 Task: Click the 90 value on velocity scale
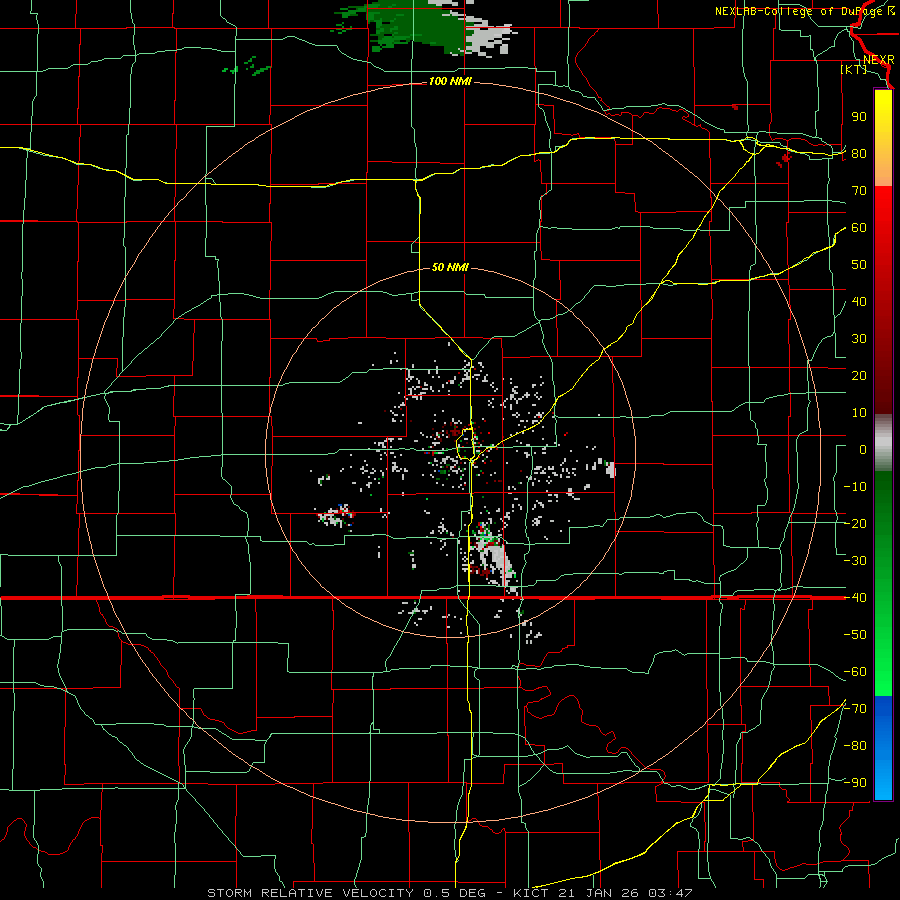(859, 117)
